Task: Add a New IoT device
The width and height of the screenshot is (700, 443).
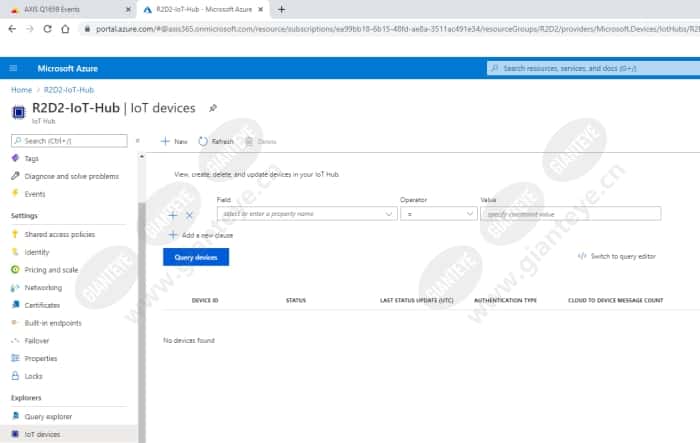Action: click(x=174, y=142)
